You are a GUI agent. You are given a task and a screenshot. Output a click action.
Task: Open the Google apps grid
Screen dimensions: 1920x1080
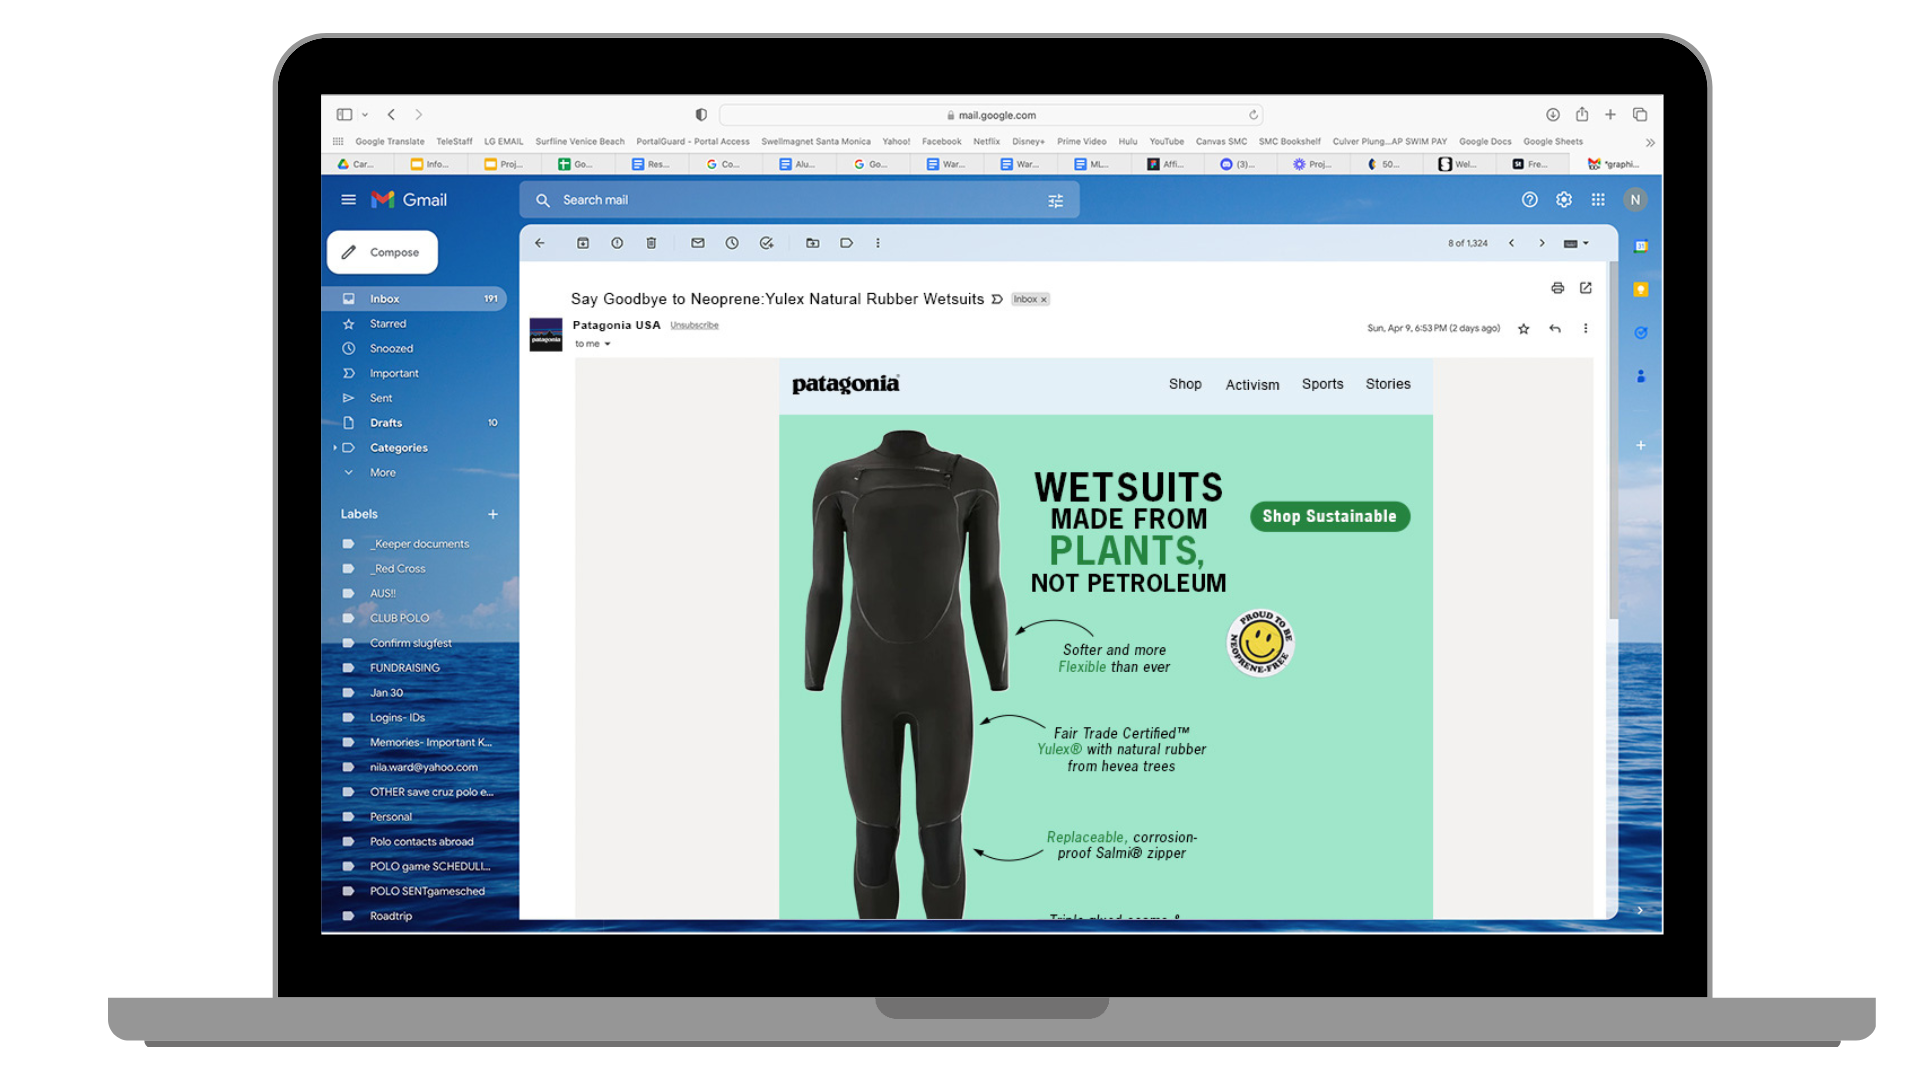(x=1598, y=200)
